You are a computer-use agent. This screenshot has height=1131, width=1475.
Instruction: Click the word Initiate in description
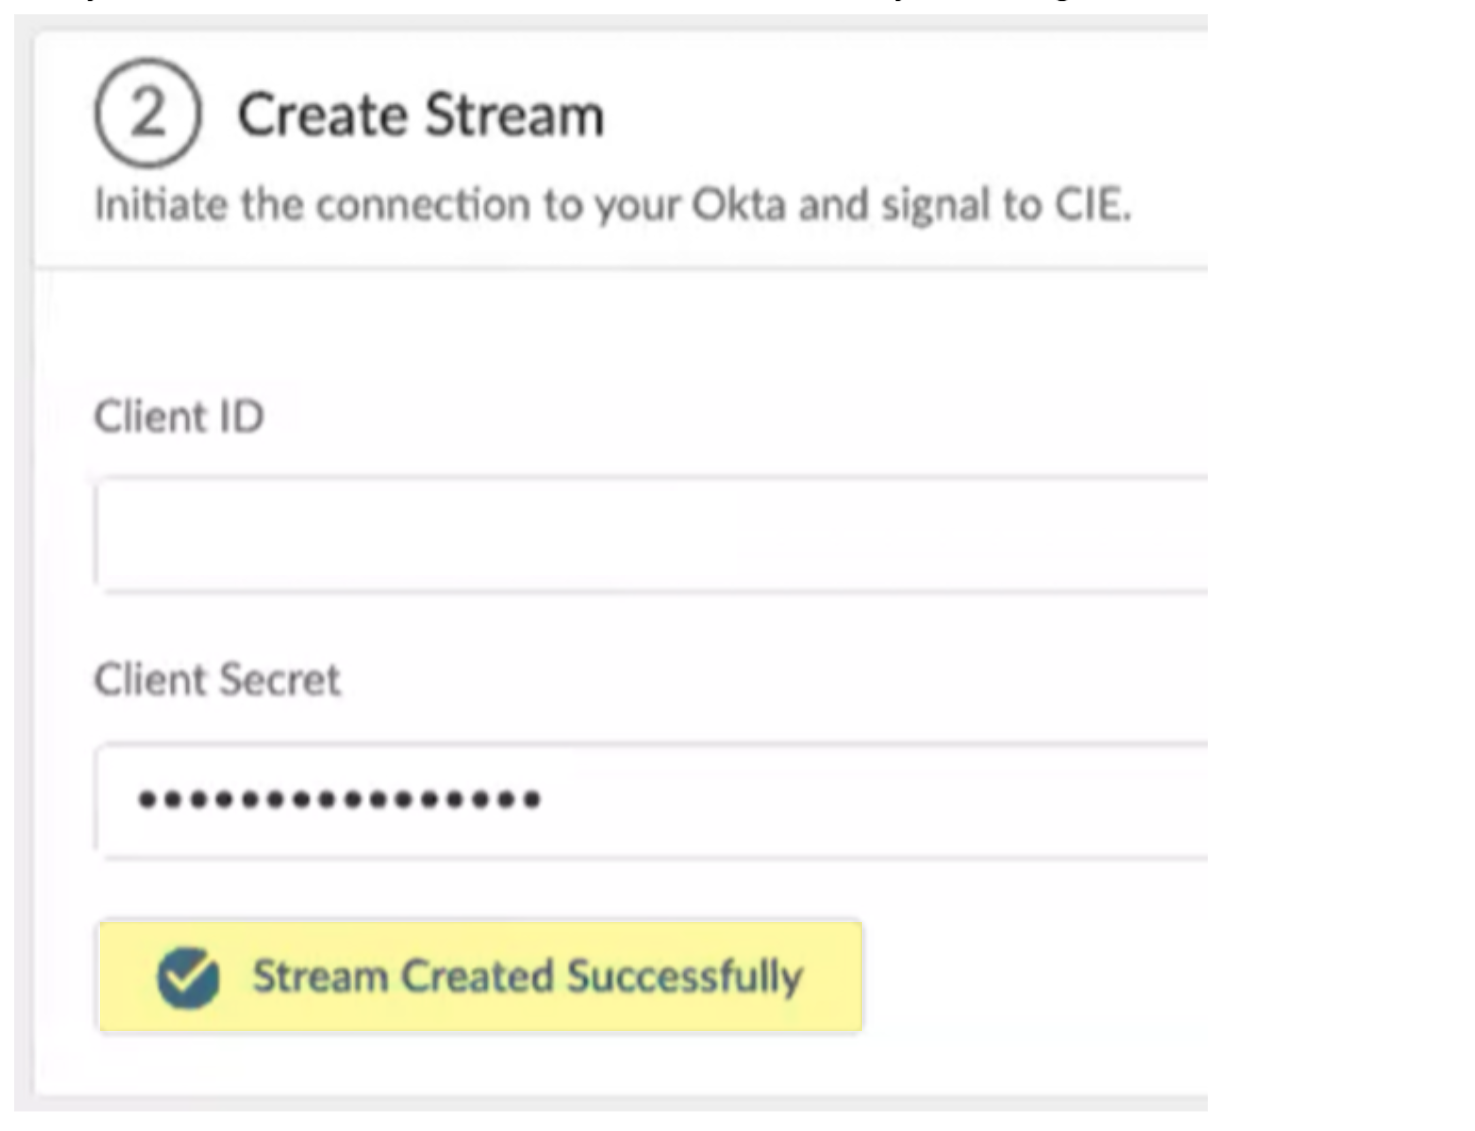click(161, 205)
